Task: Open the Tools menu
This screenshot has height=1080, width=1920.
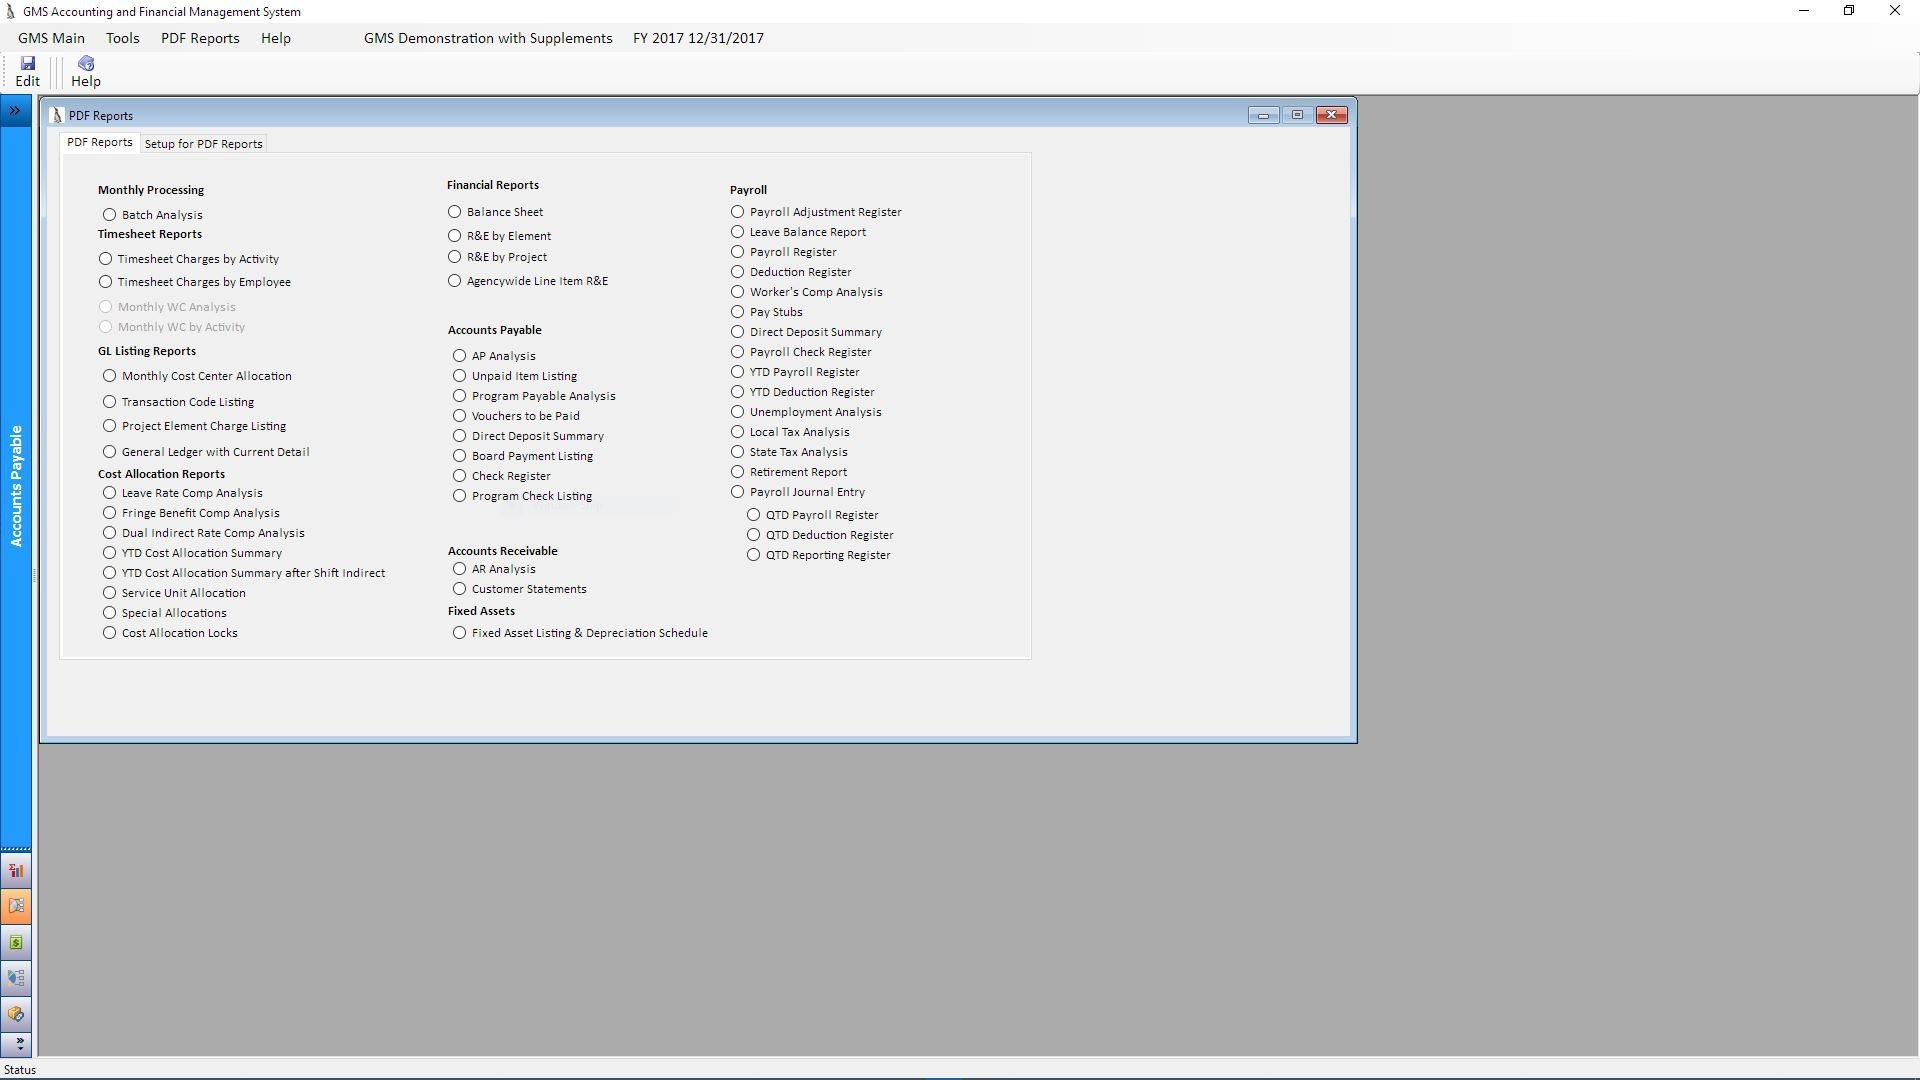Action: [x=122, y=38]
